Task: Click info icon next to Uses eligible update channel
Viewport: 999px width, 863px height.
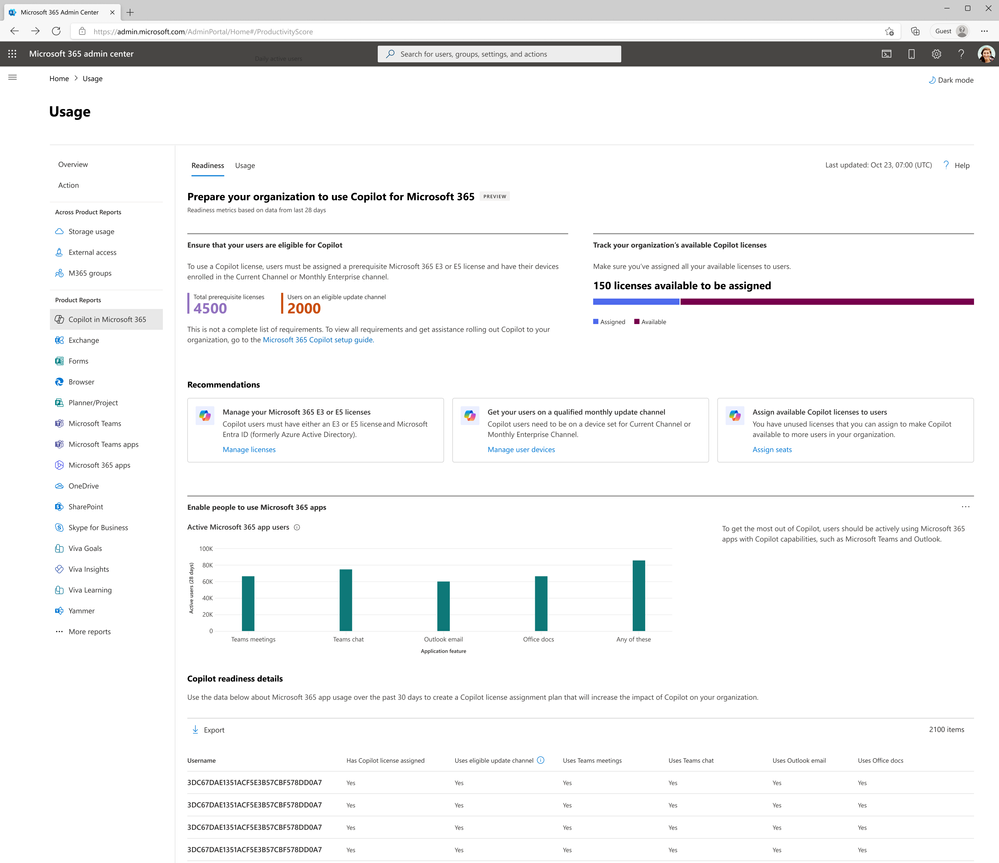Action: point(541,760)
